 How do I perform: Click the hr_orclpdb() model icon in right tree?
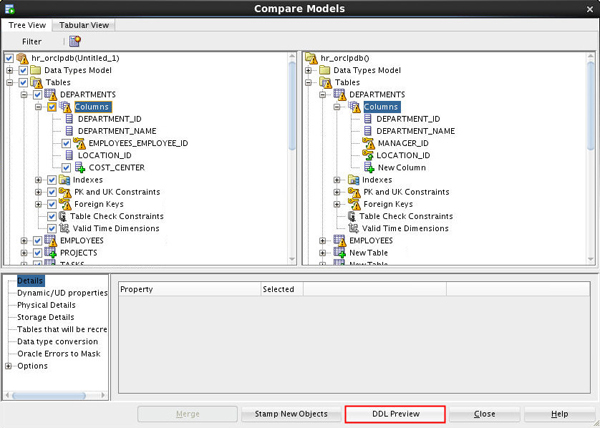pyautogui.click(x=311, y=58)
